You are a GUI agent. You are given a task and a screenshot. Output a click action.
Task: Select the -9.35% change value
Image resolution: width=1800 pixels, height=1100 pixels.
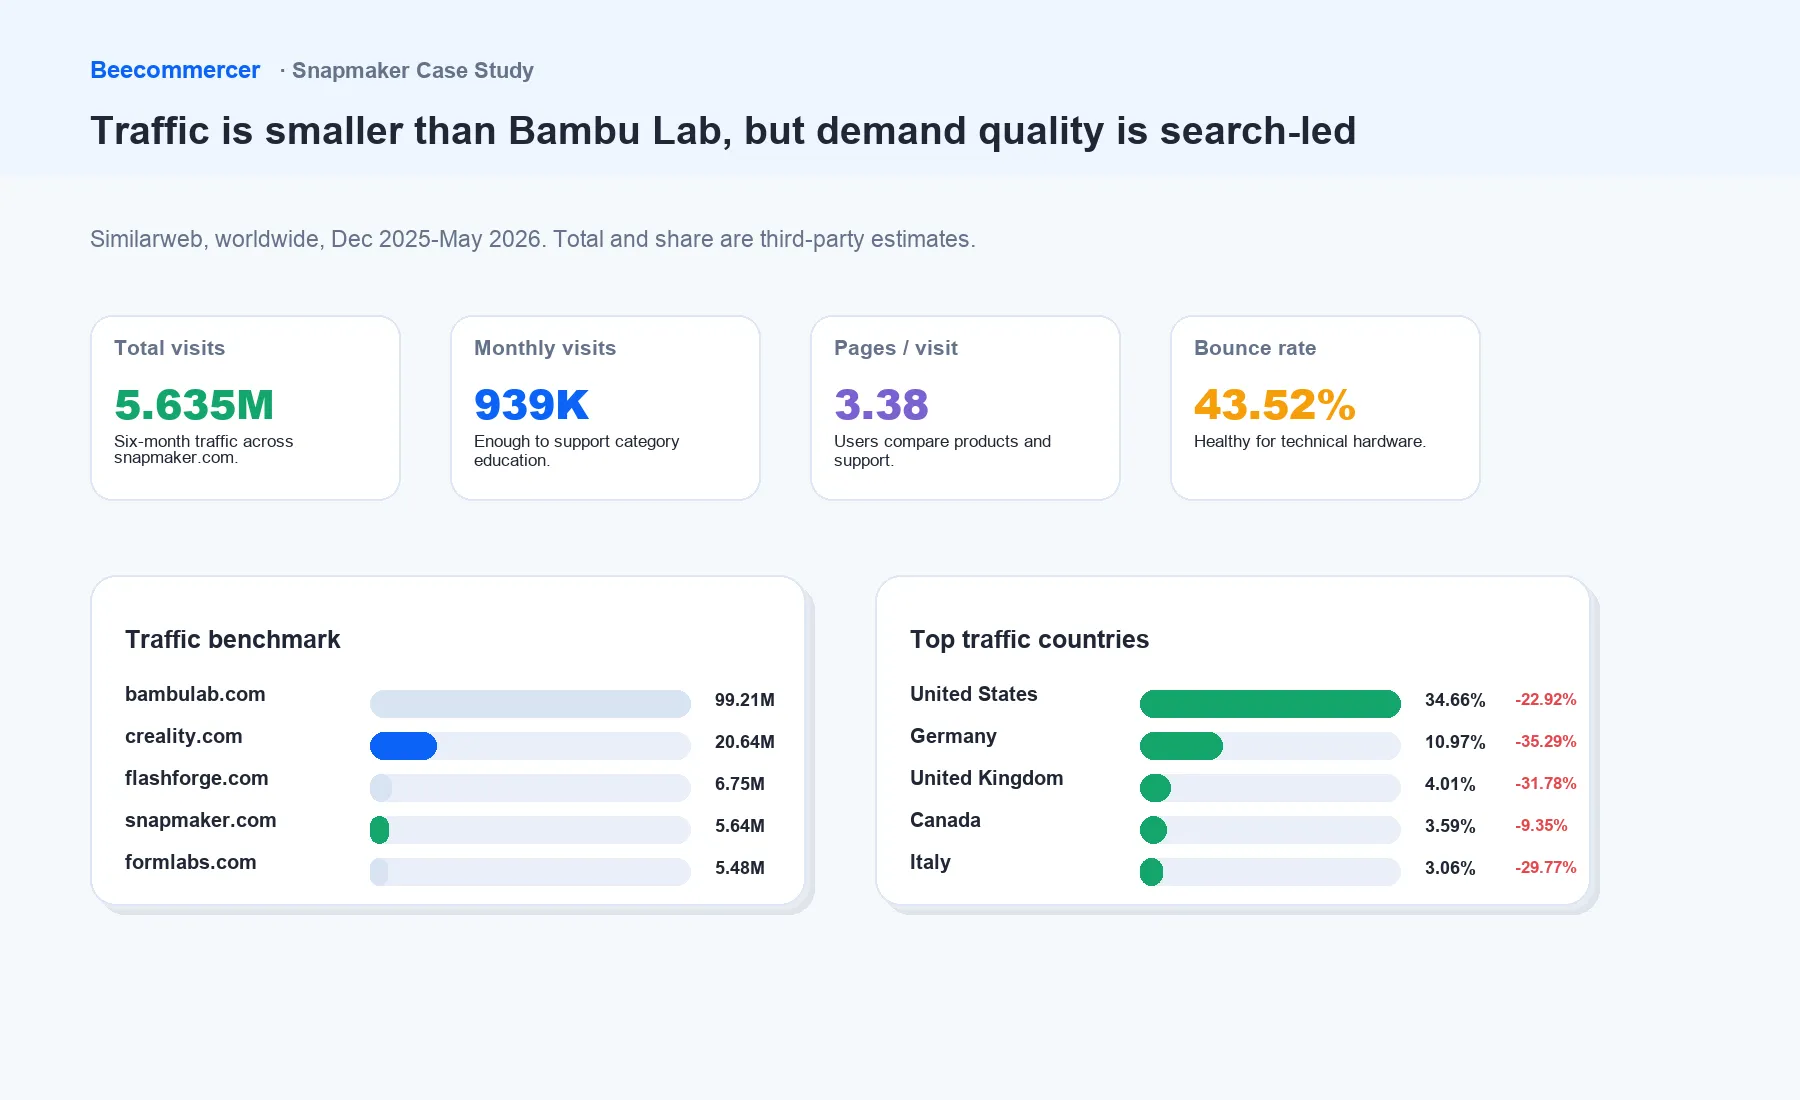click(1541, 826)
